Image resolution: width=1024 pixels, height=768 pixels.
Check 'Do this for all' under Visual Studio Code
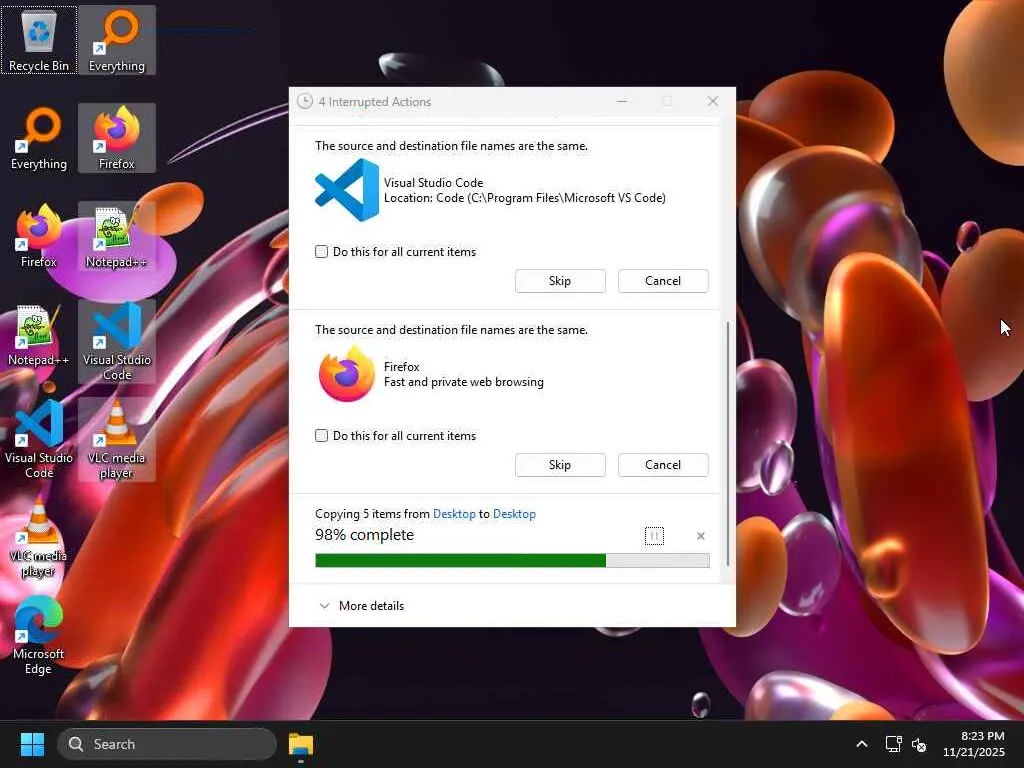(x=321, y=251)
